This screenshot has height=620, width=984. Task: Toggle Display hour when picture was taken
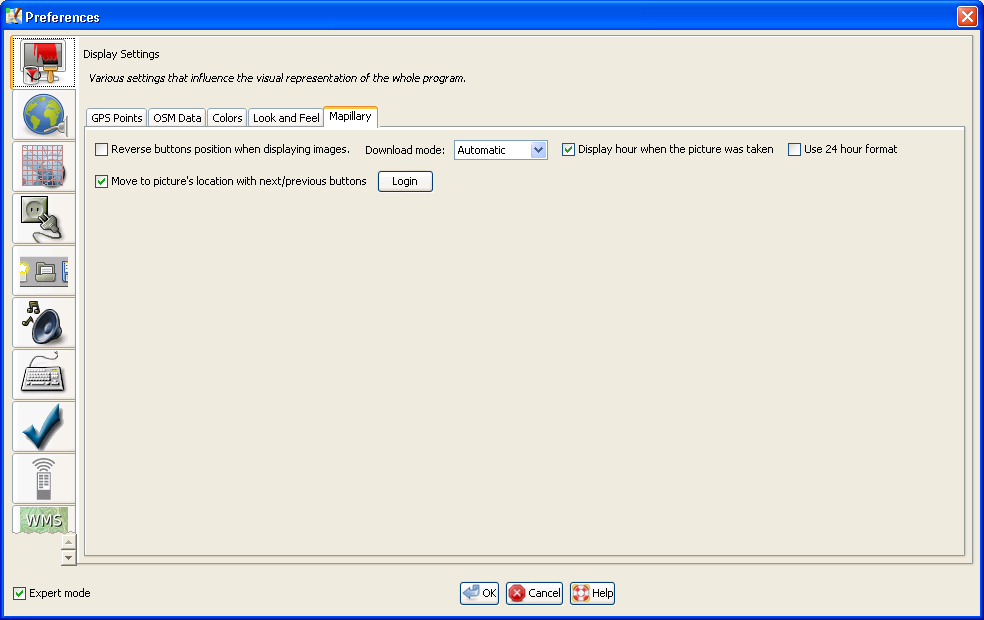[x=569, y=150]
